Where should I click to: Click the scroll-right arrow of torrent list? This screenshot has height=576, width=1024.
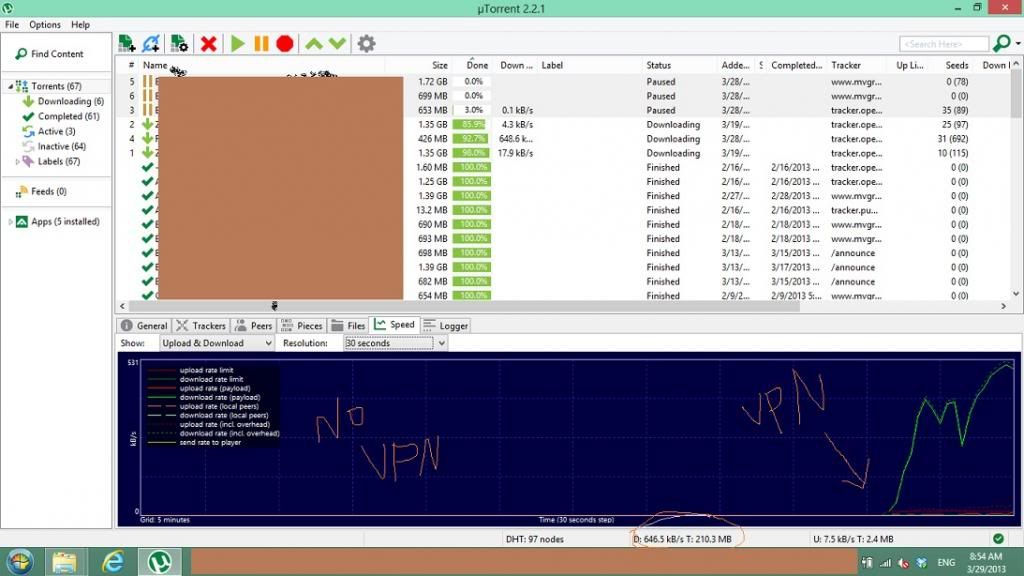(1004, 306)
